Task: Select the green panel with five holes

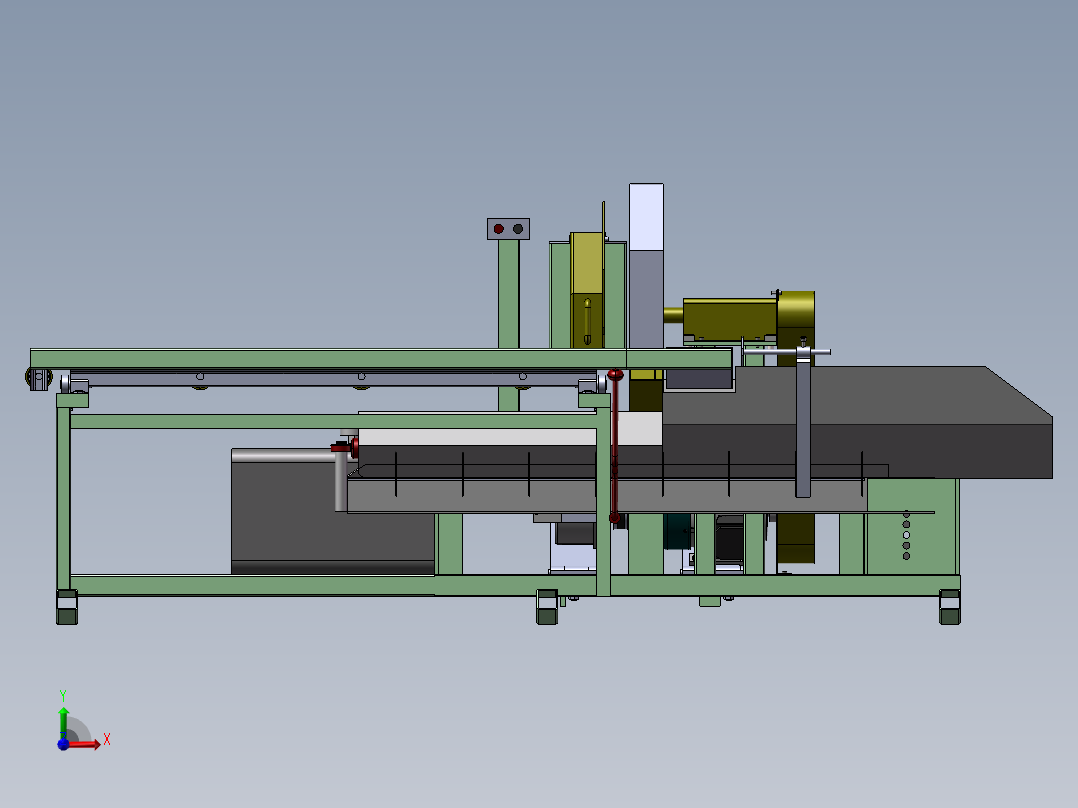Action: 912,526
